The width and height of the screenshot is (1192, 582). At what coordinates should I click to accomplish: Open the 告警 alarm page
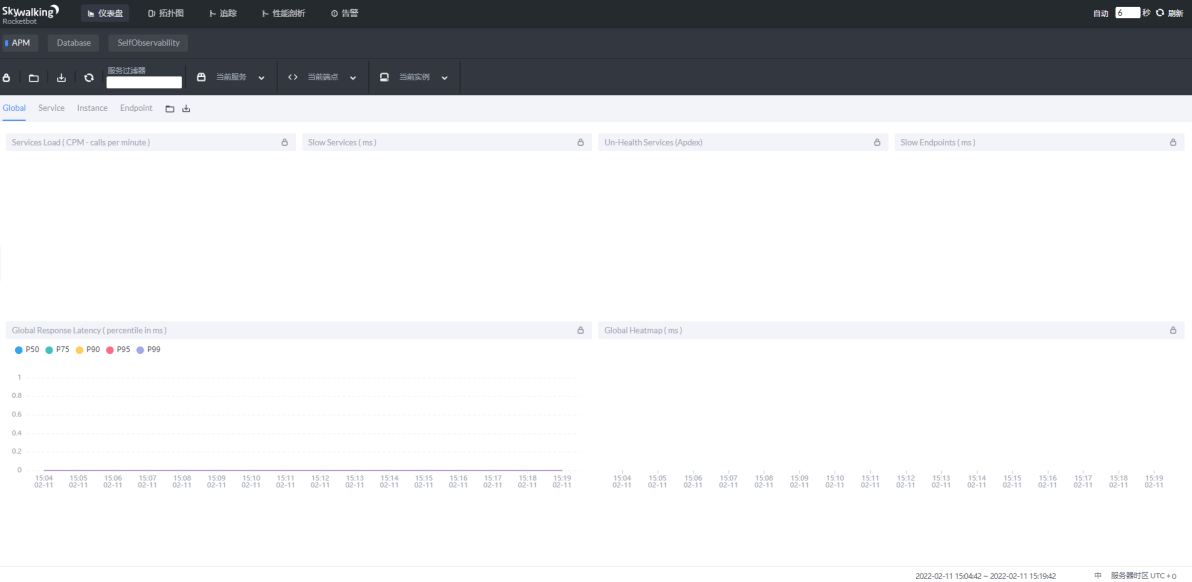(x=344, y=14)
